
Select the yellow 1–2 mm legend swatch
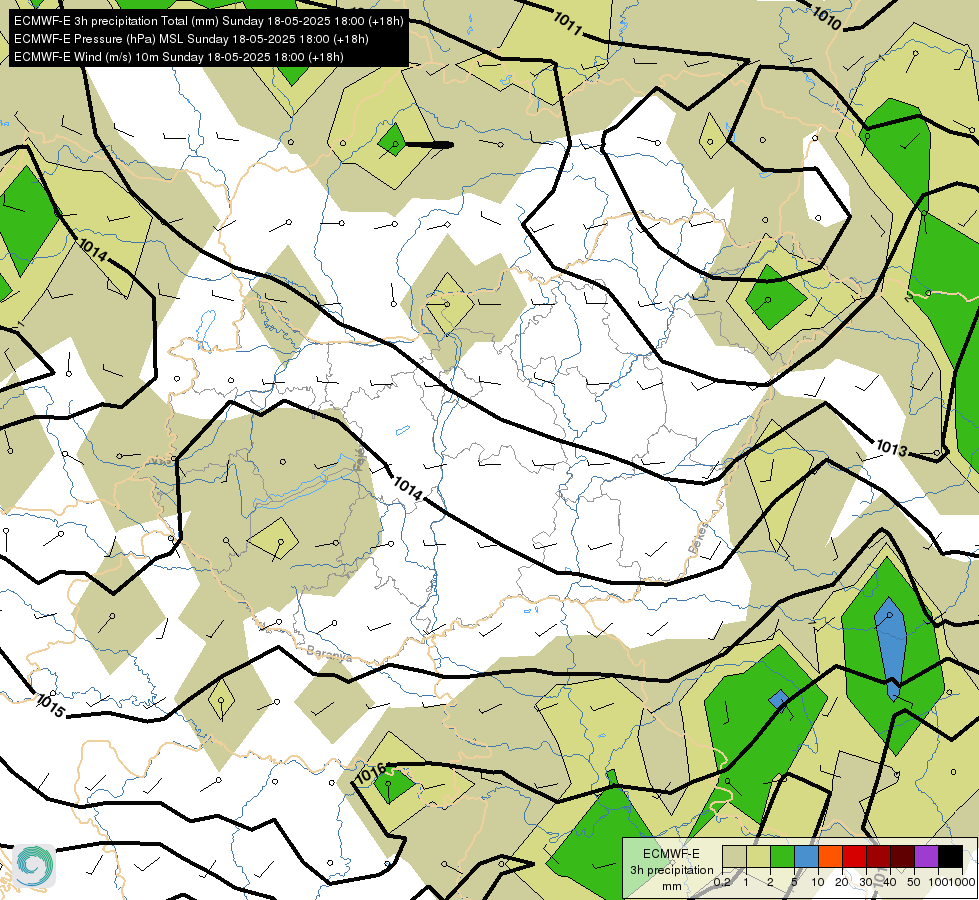758,857
